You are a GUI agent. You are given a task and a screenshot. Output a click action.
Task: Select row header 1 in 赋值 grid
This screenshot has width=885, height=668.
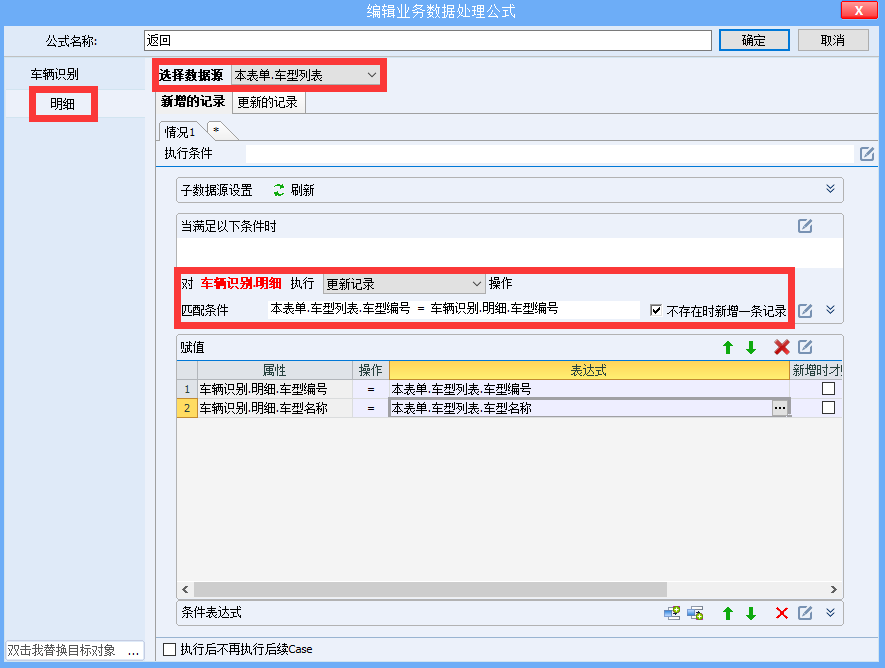(187, 389)
